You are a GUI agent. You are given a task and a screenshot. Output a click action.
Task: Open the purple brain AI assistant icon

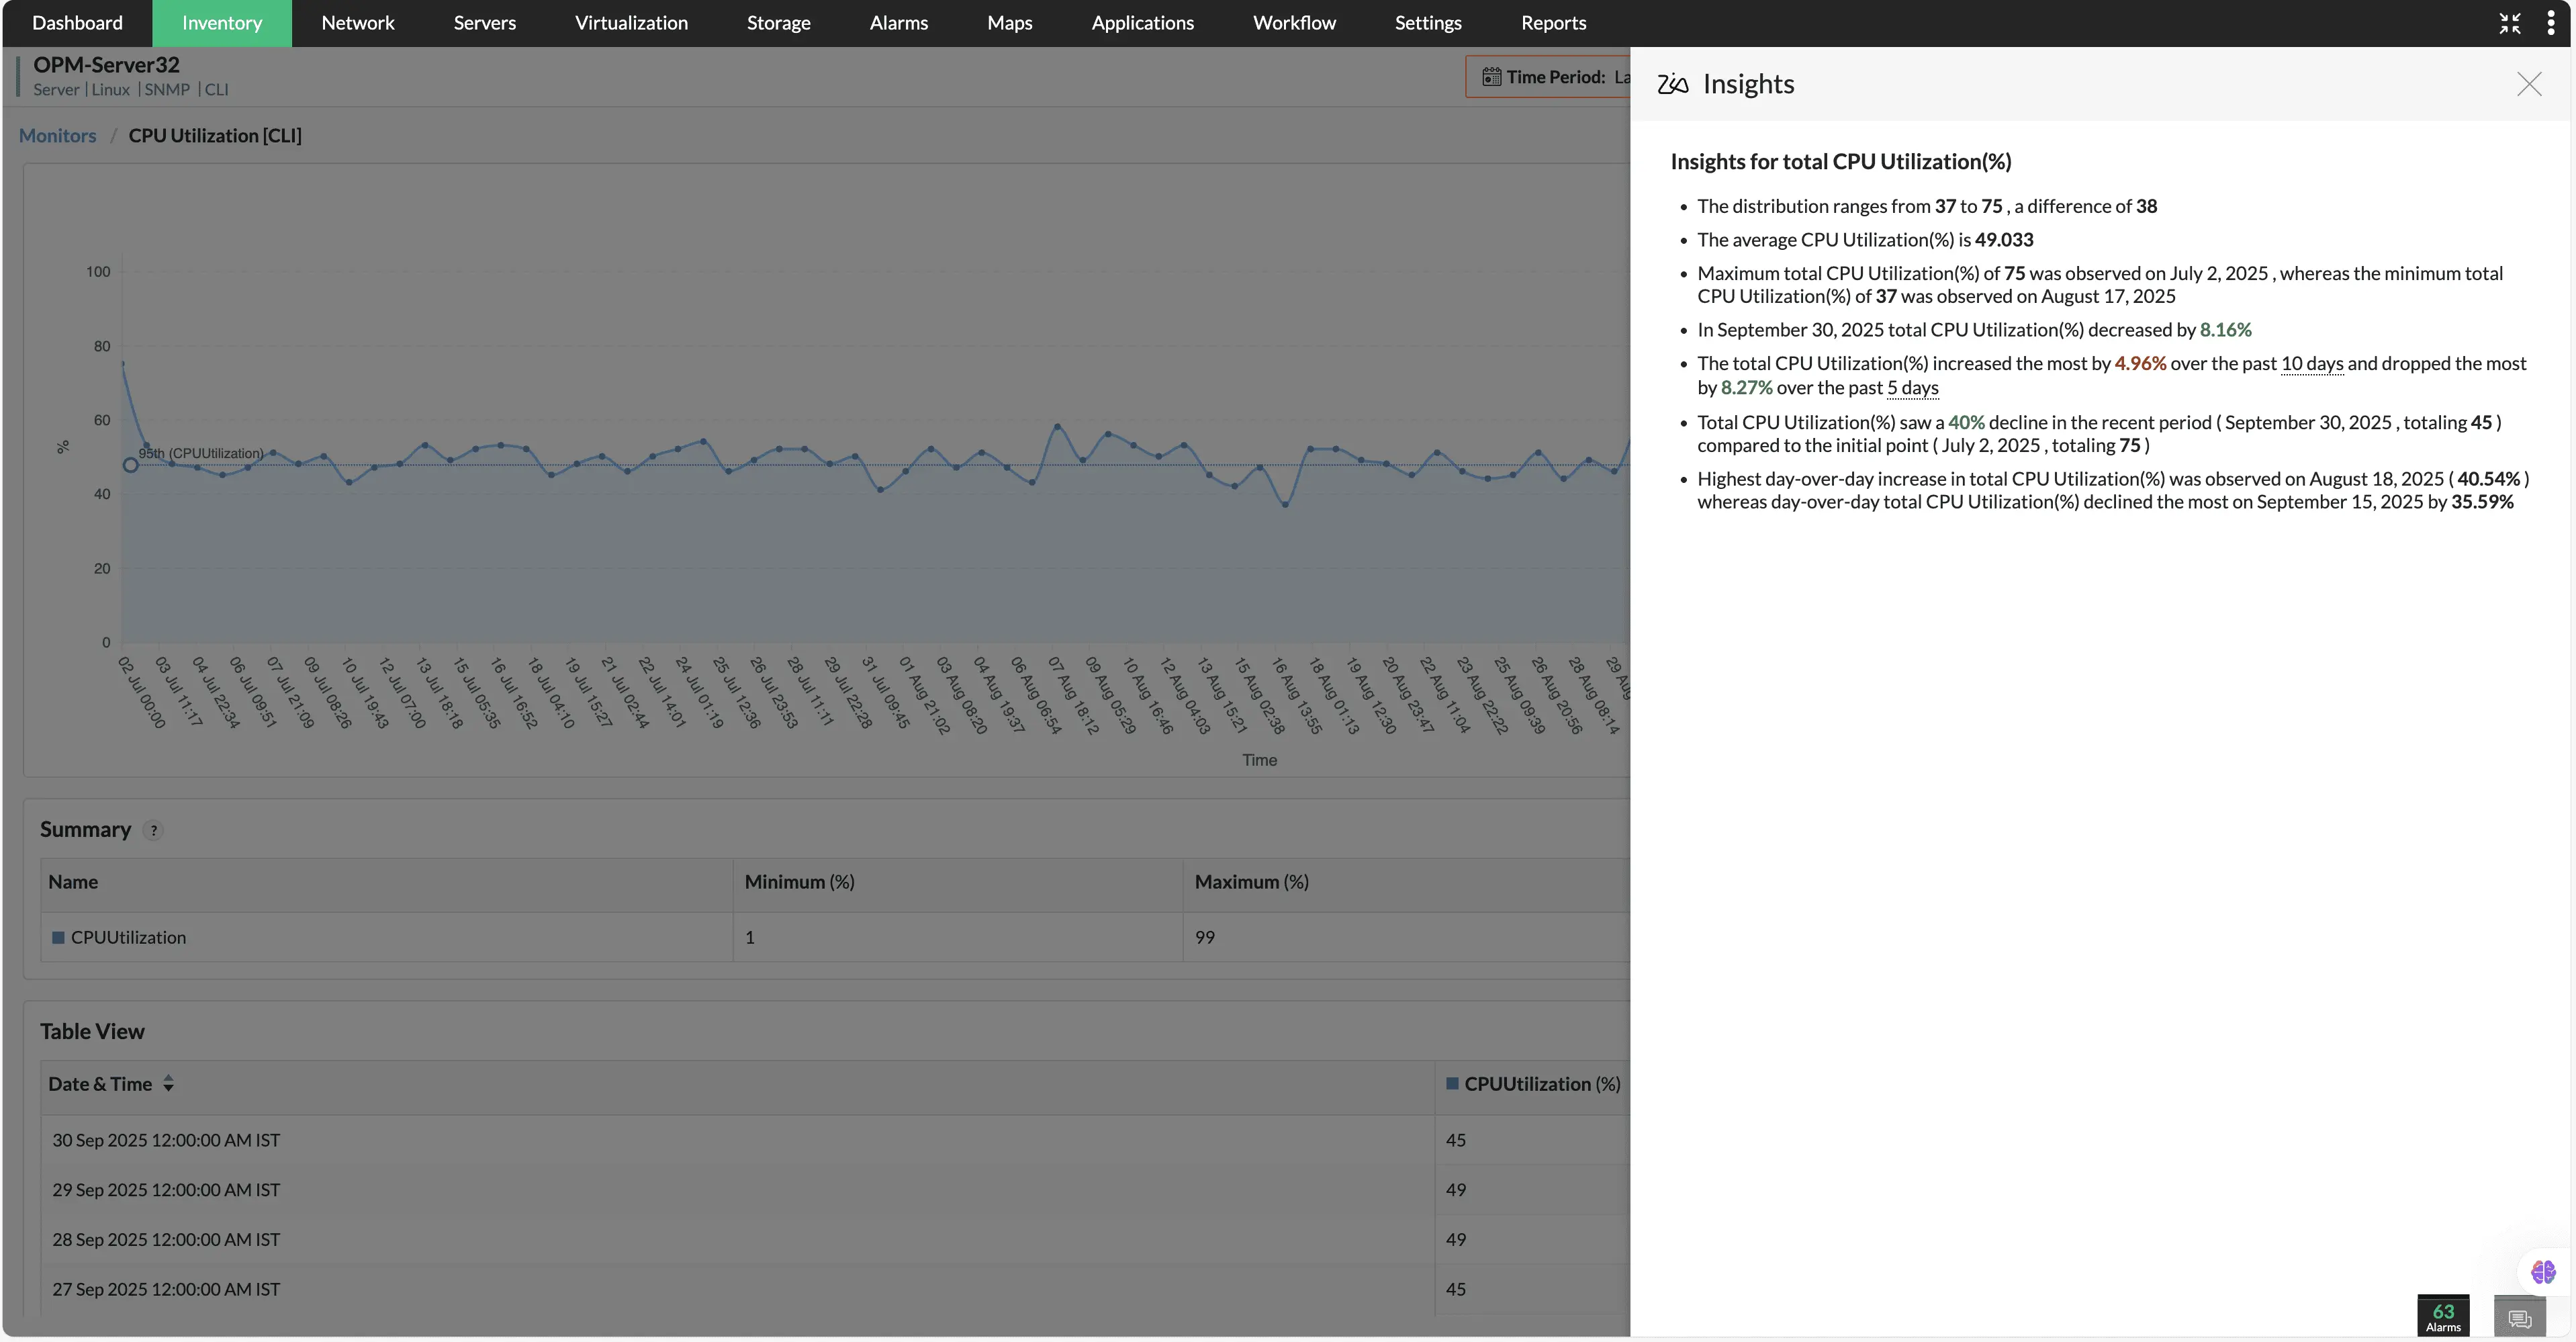click(x=2543, y=1272)
